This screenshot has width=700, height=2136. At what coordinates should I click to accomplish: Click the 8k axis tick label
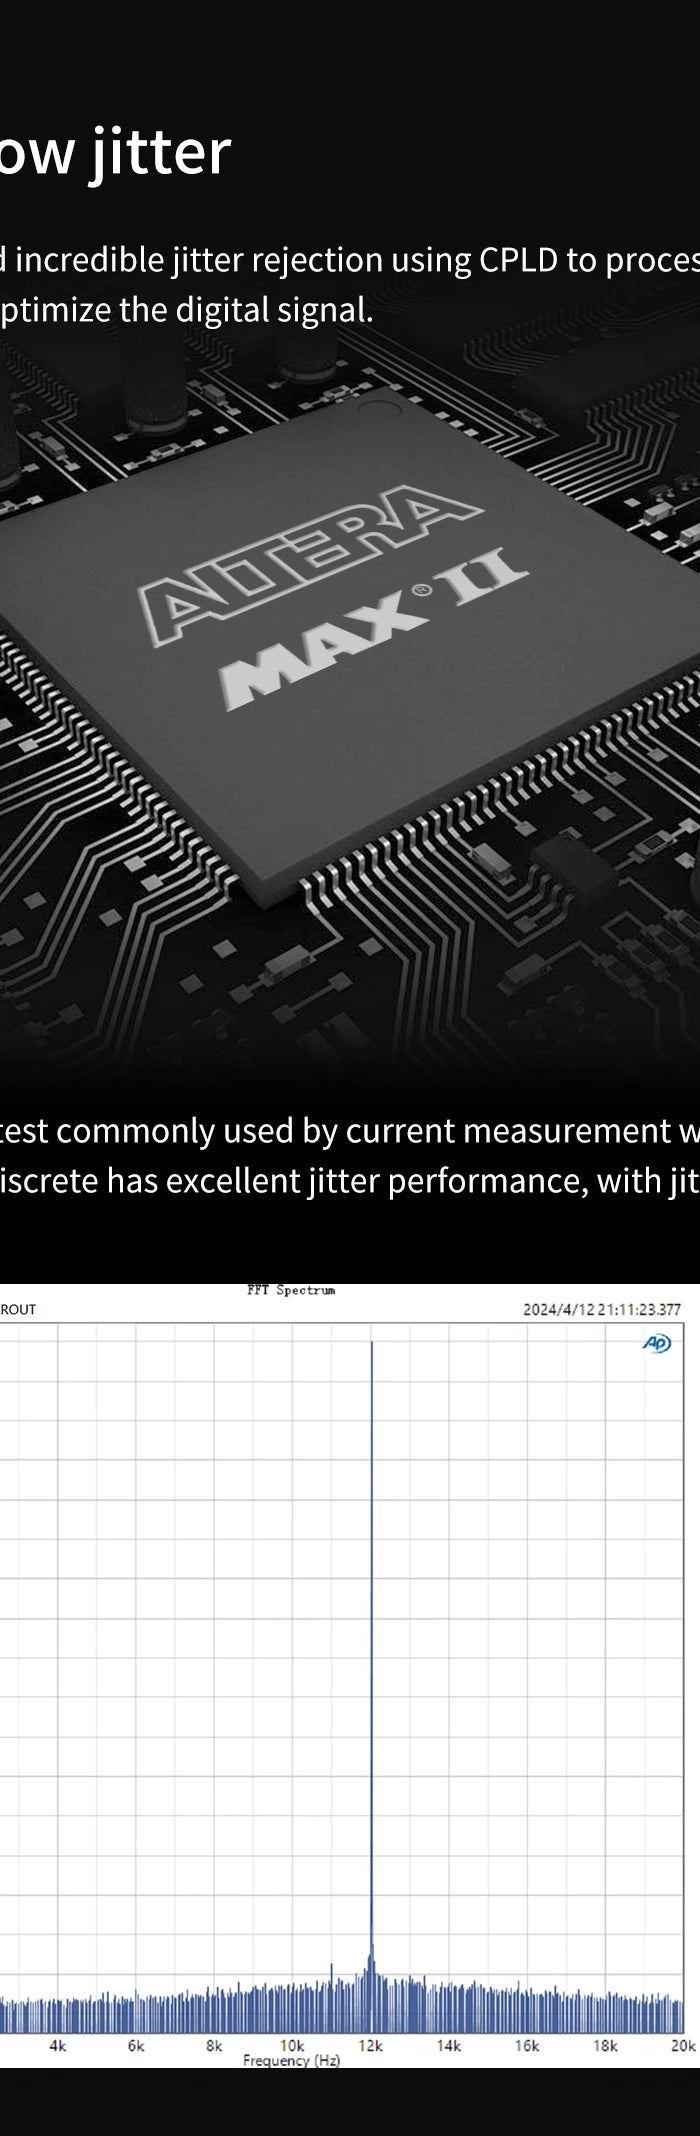point(214,2045)
